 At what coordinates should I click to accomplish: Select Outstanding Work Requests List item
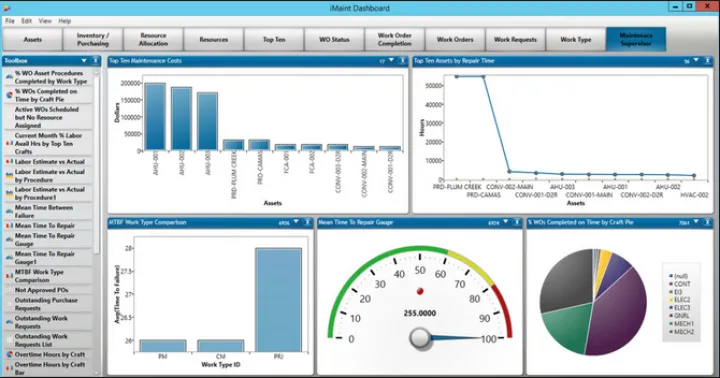[48, 340]
